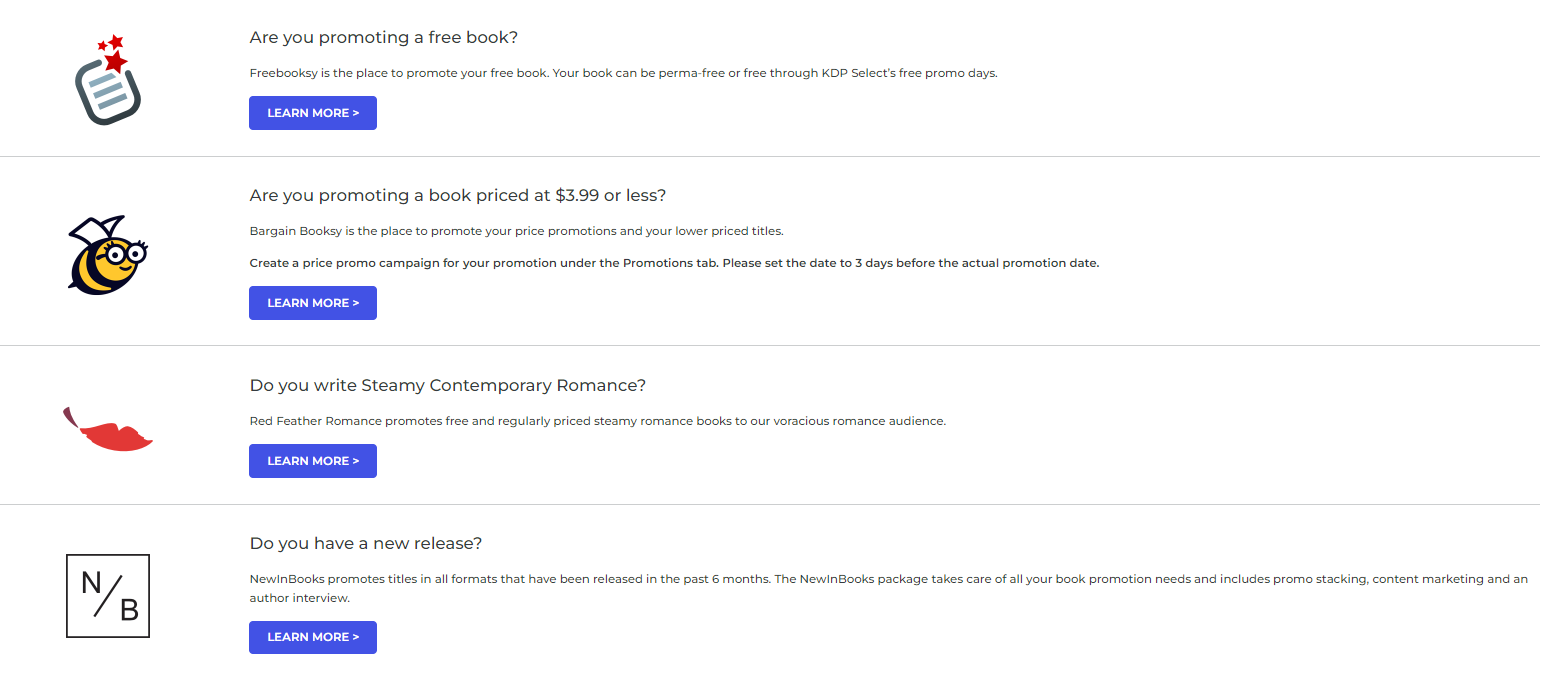Click red stars atop the Freebooksy logo
This screenshot has height=682, width=1562.
tap(114, 53)
